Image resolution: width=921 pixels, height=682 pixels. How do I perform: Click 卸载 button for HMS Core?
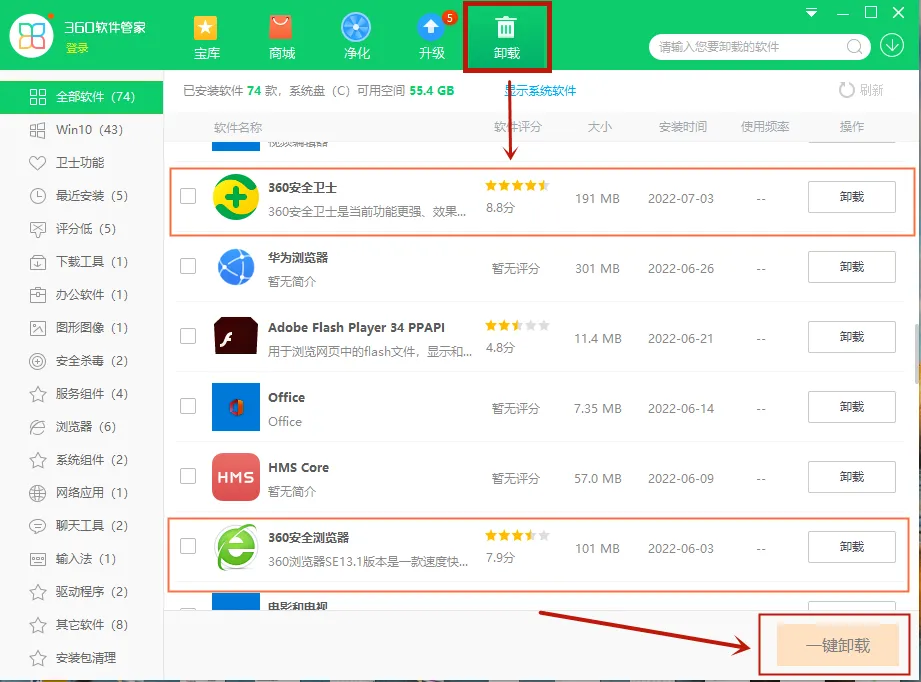click(x=852, y=476)
